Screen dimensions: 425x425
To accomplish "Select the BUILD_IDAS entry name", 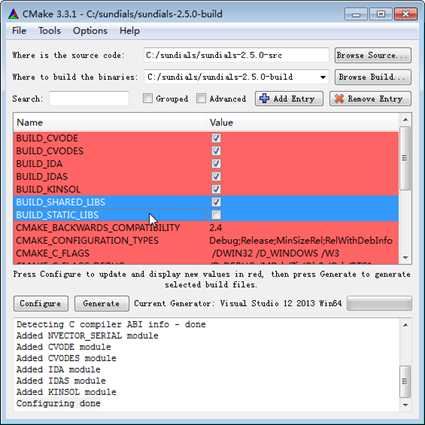I will 42,177.
